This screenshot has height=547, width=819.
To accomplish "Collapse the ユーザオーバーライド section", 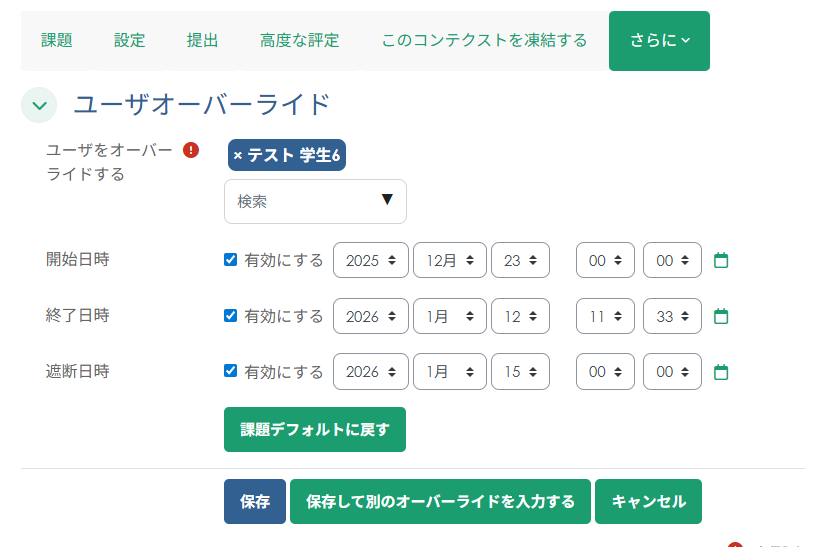I will (x=39, y=104).
